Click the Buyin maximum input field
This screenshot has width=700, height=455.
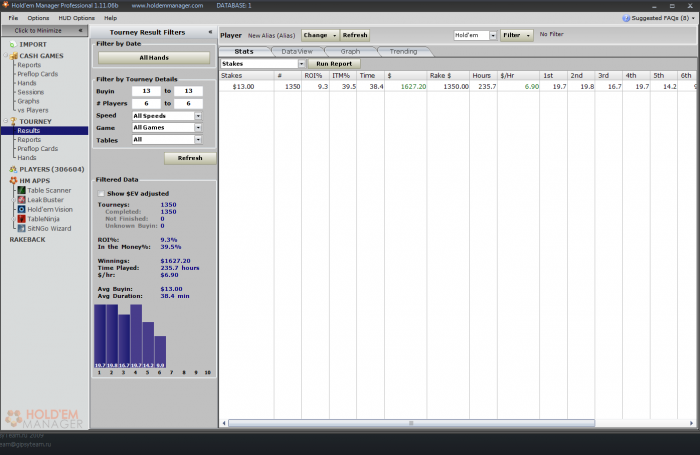[x=188, y=91]
